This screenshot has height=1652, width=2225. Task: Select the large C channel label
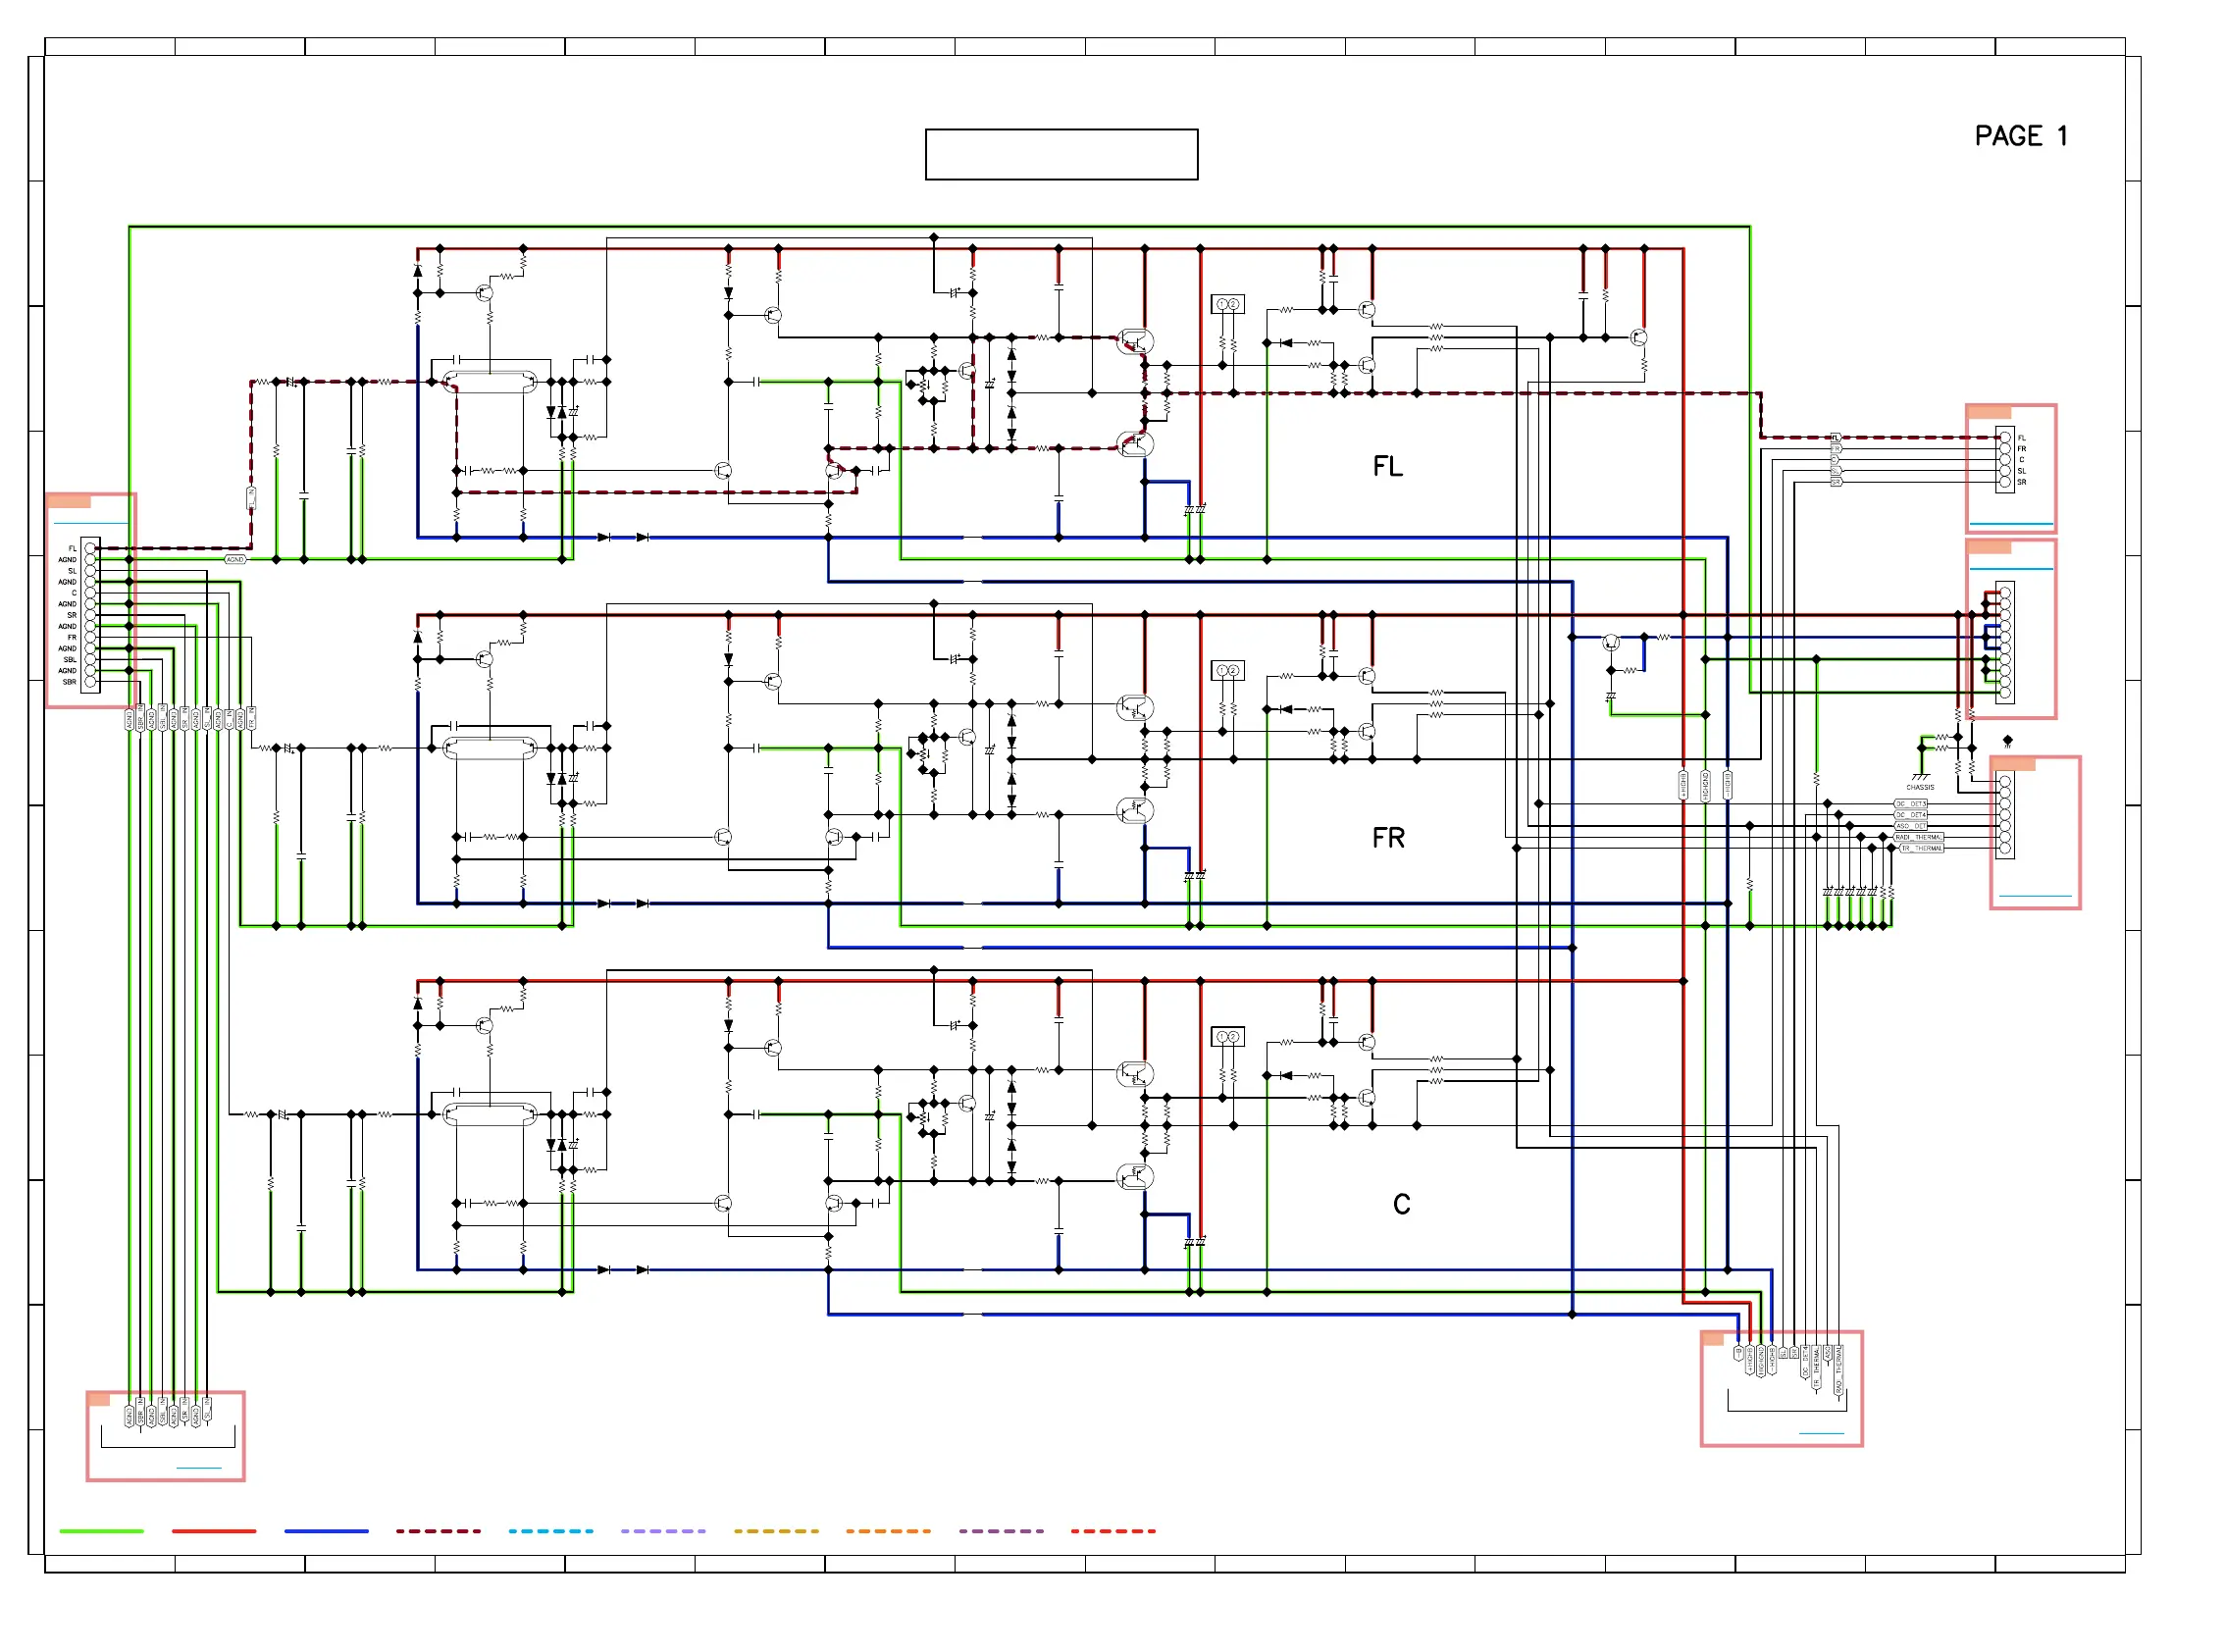click(x=1402, y=1204)
